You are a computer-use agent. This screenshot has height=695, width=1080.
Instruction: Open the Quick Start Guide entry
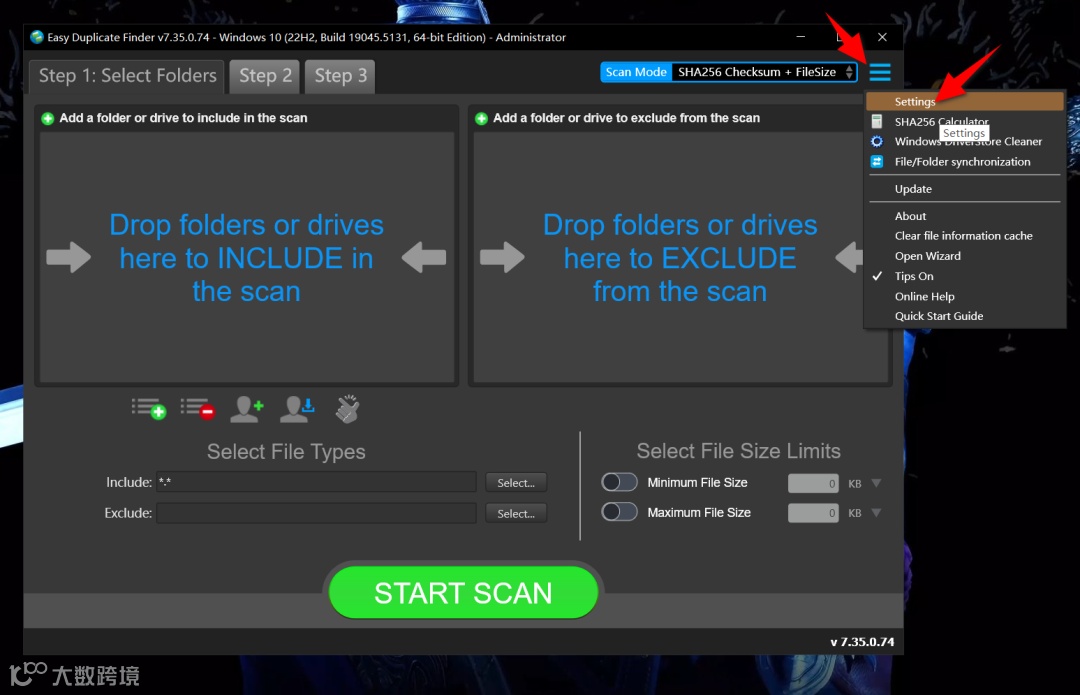964,316
